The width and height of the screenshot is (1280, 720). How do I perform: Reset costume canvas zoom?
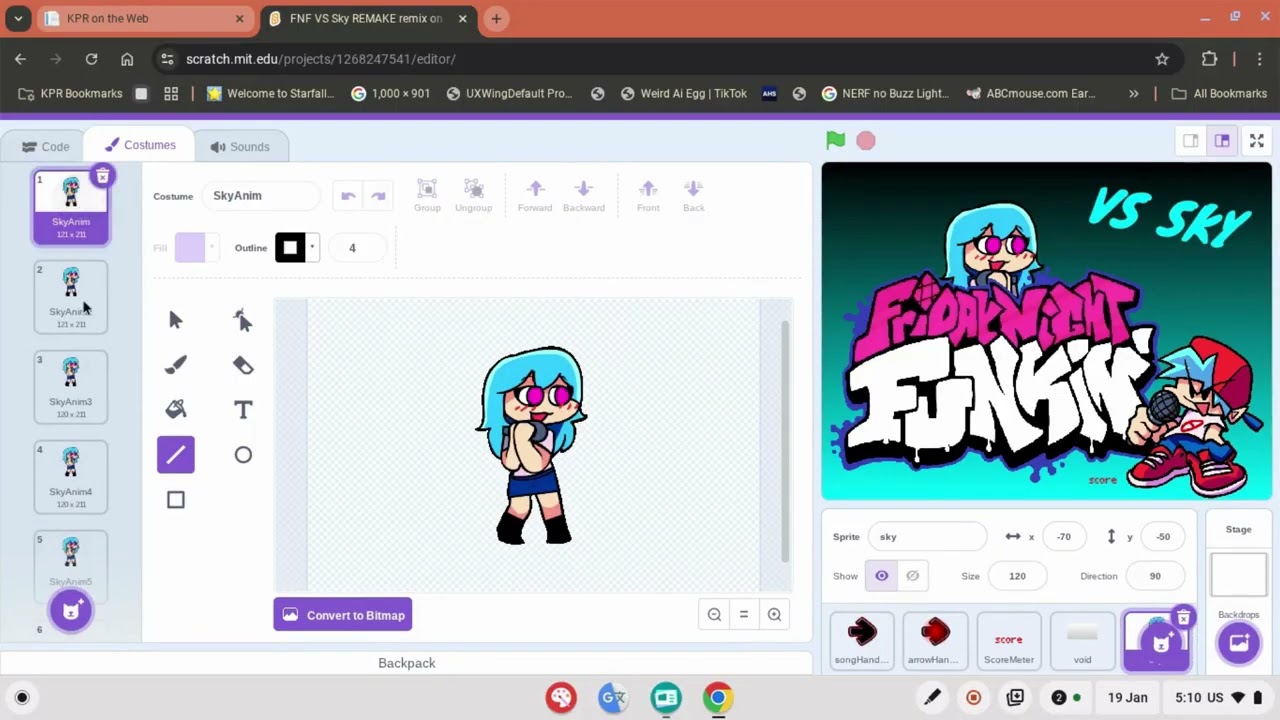tap(744, 615)
